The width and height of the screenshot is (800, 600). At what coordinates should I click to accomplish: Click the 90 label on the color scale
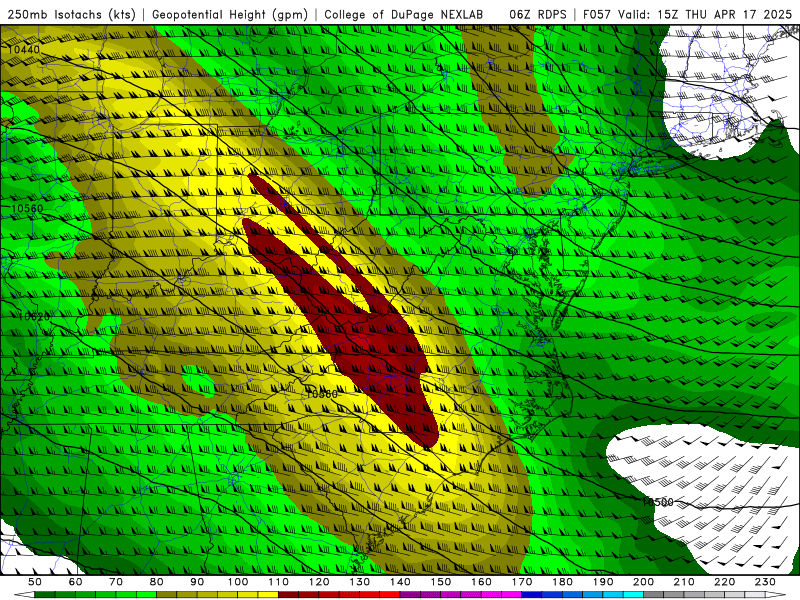click(197, 582)
